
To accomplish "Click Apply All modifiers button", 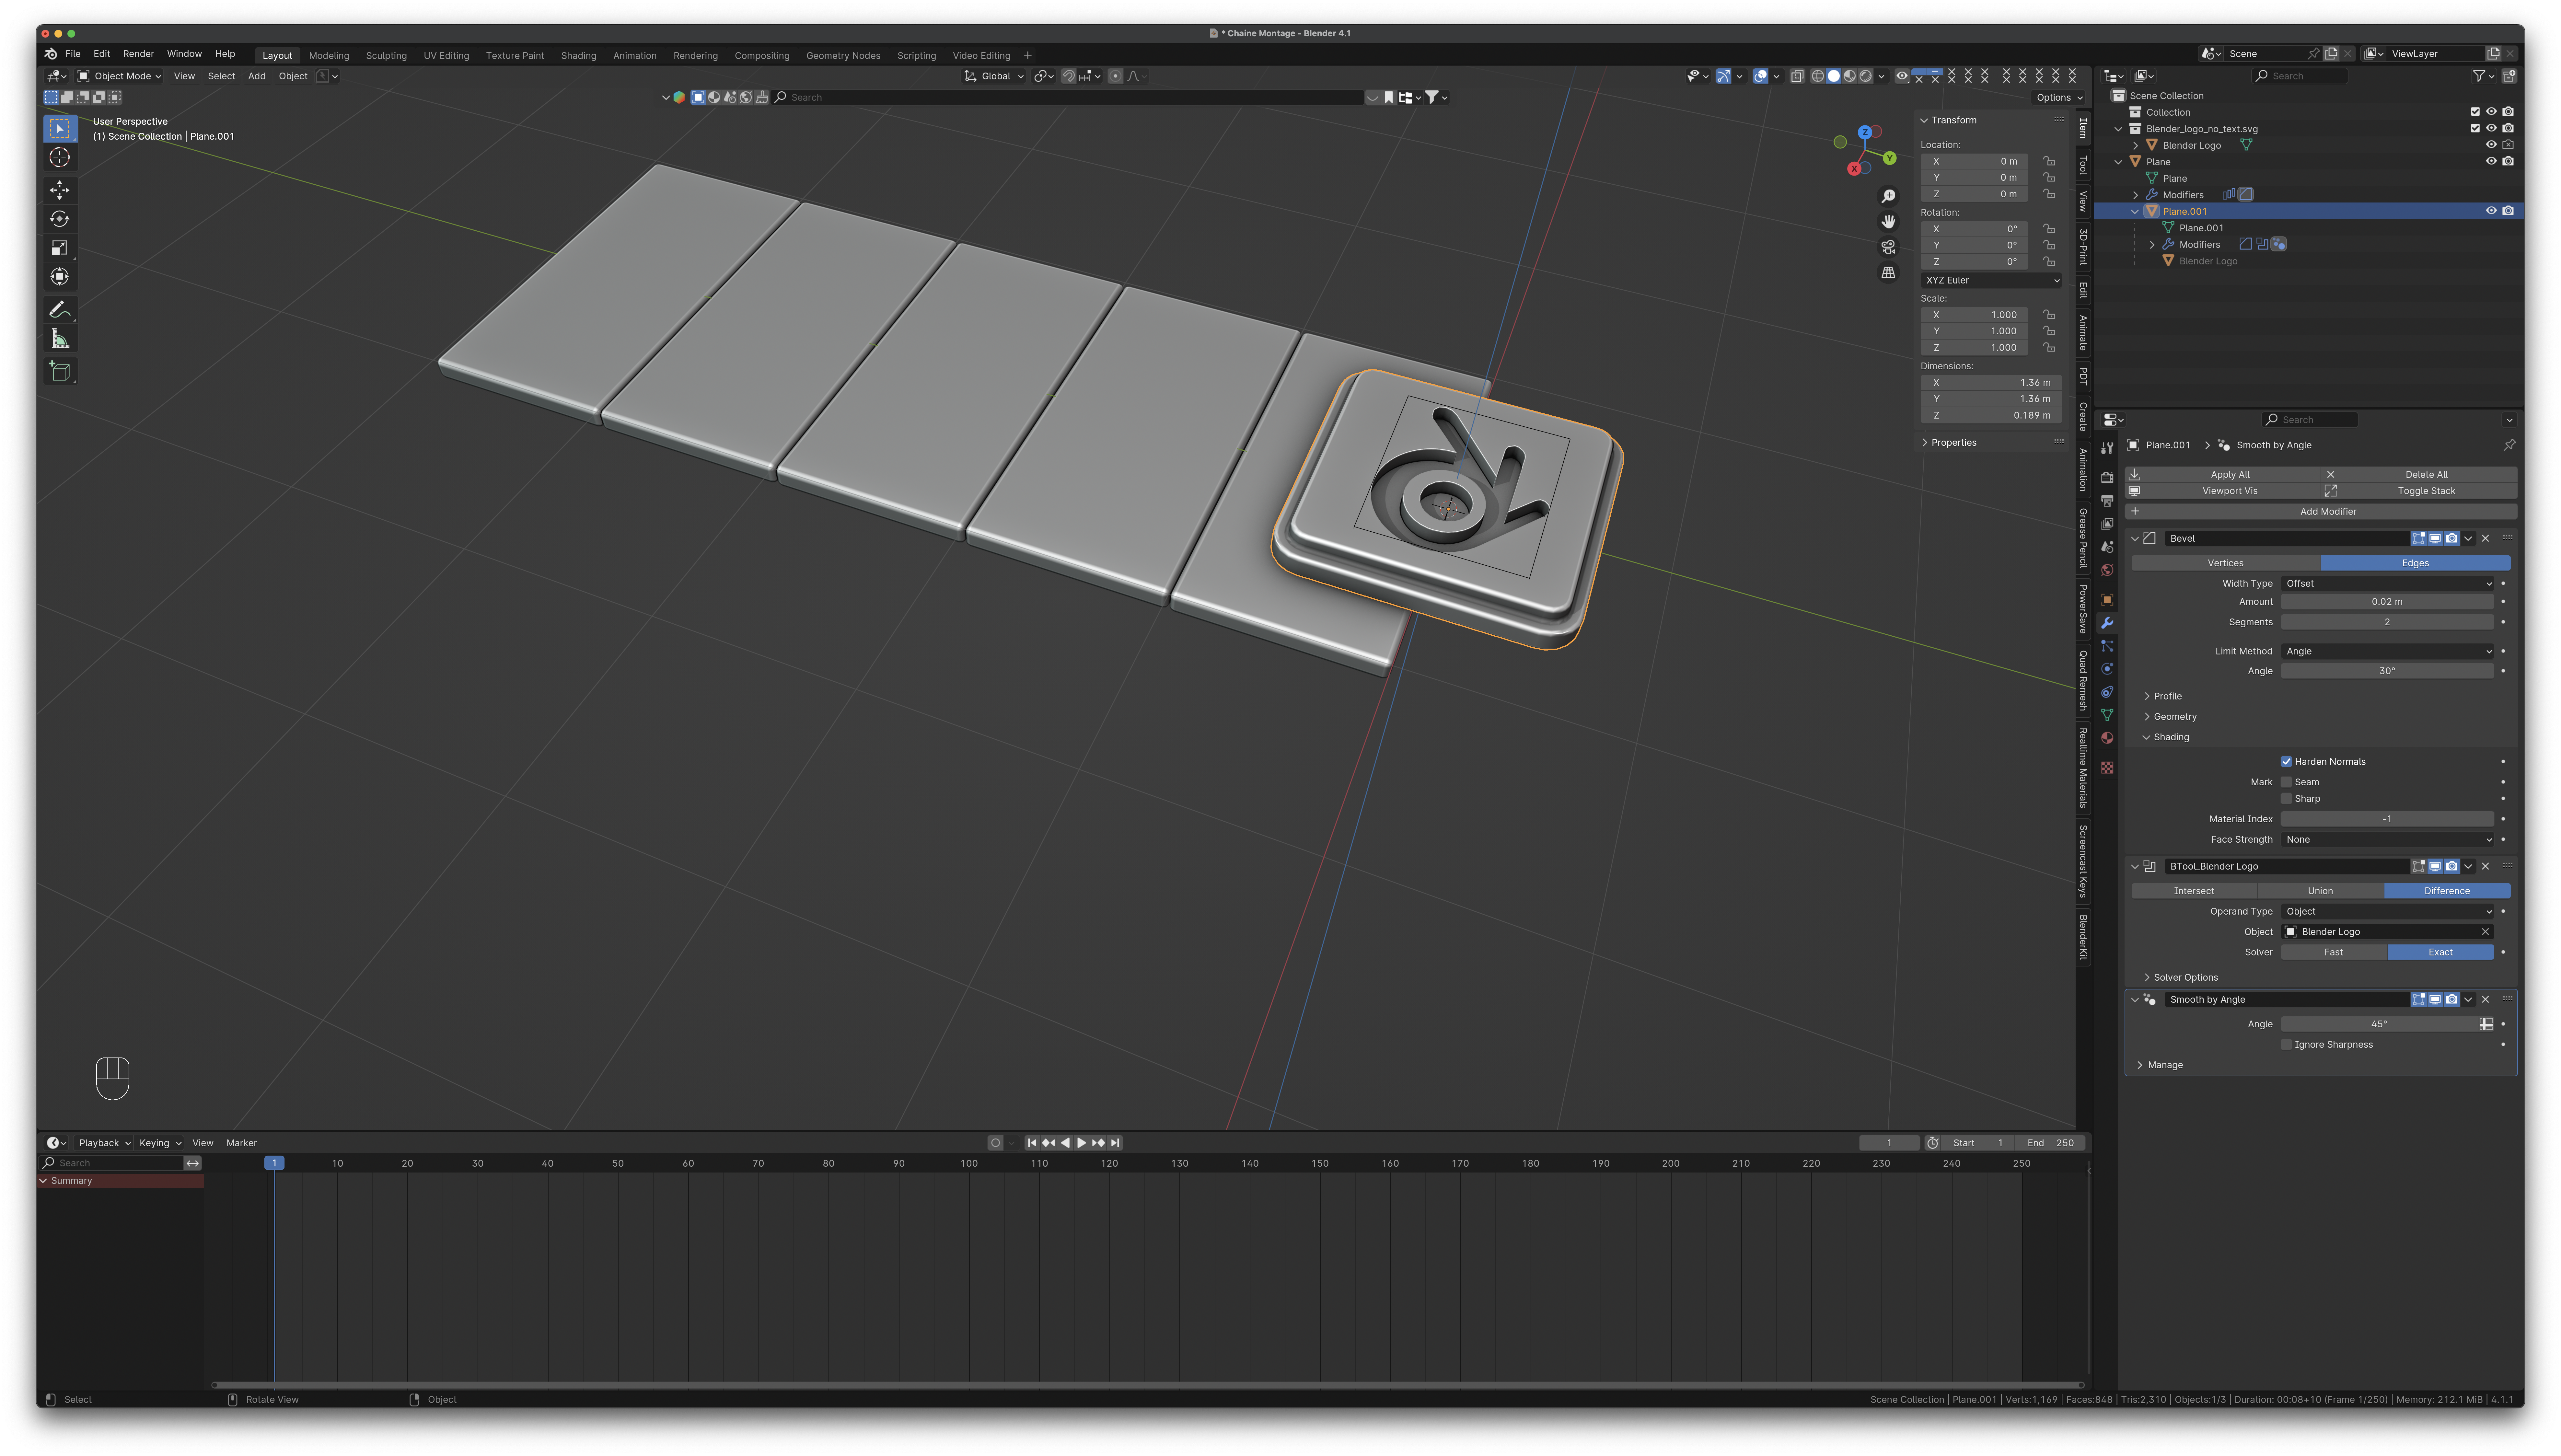I will coord(2223,475).
